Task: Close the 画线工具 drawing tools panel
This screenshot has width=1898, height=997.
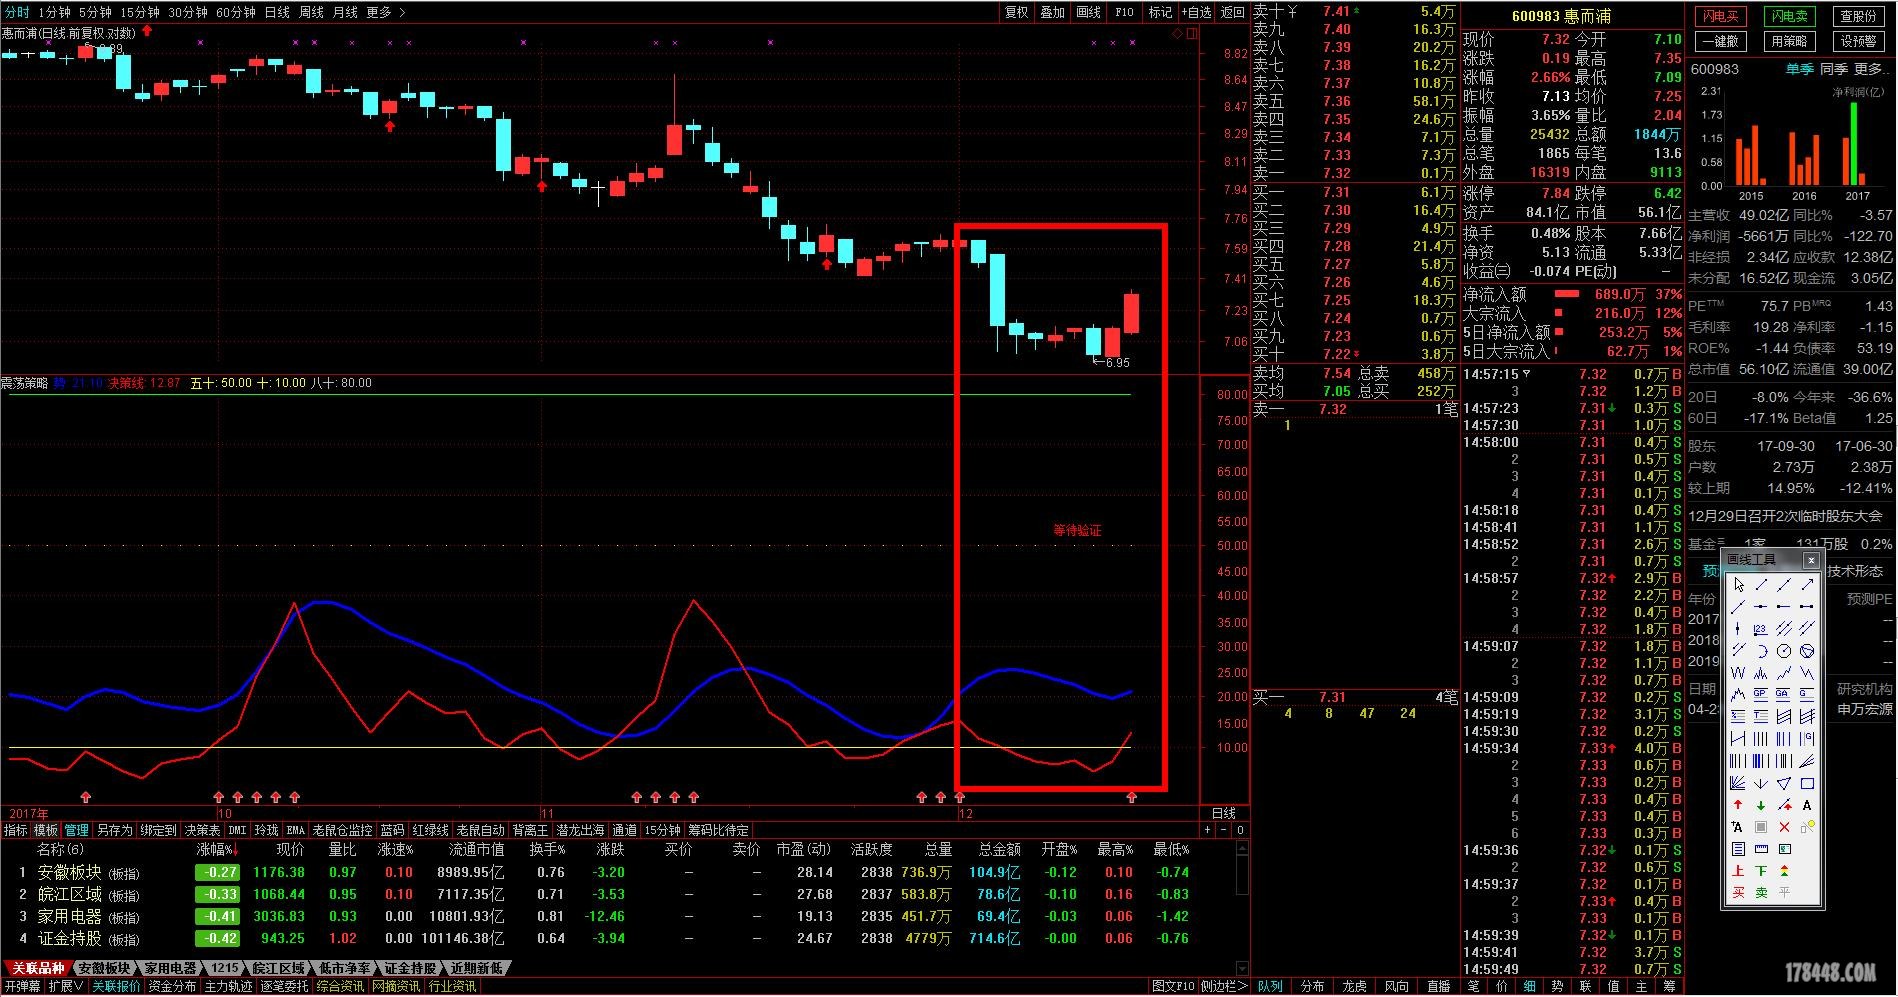Action: coord(1810,560)
